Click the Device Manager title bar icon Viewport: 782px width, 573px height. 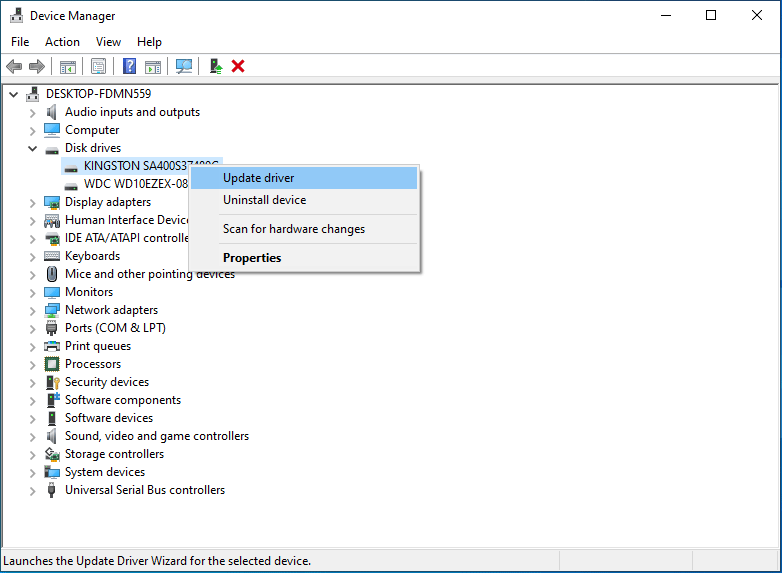[x=16, y=15]
